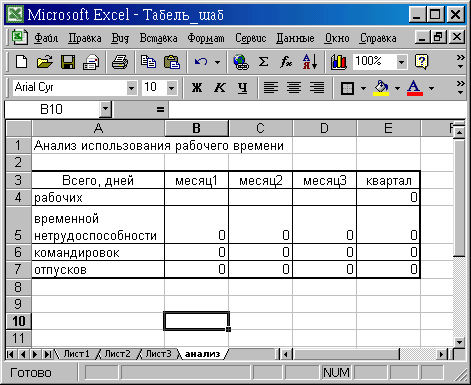
Task: Click the New workbook icon
Action: pos(22,62)
